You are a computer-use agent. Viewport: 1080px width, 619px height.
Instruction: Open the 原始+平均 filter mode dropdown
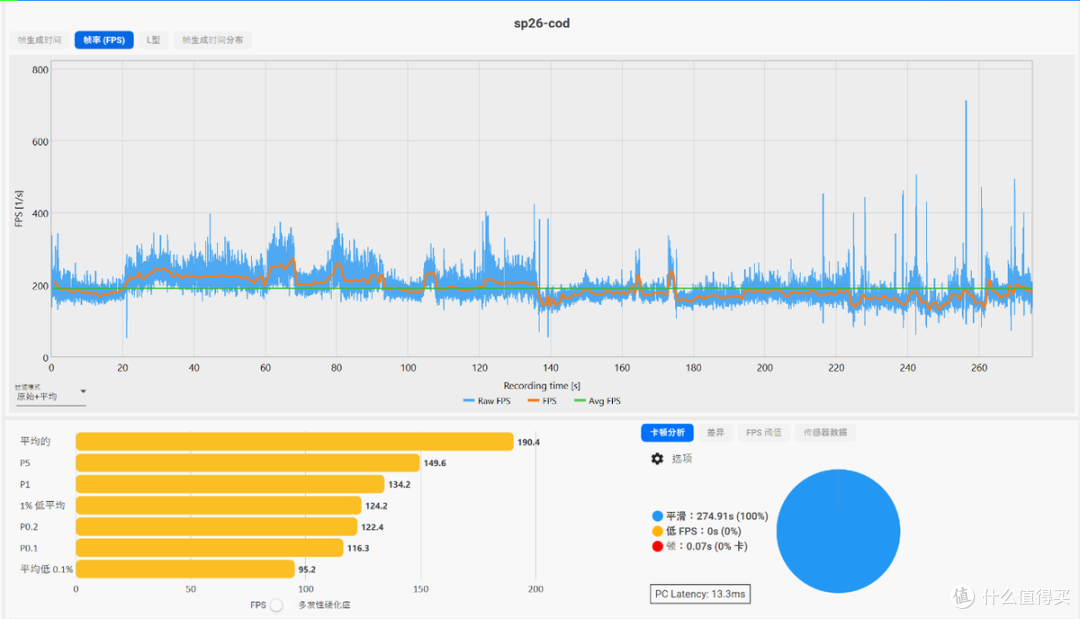click(51, 395)
